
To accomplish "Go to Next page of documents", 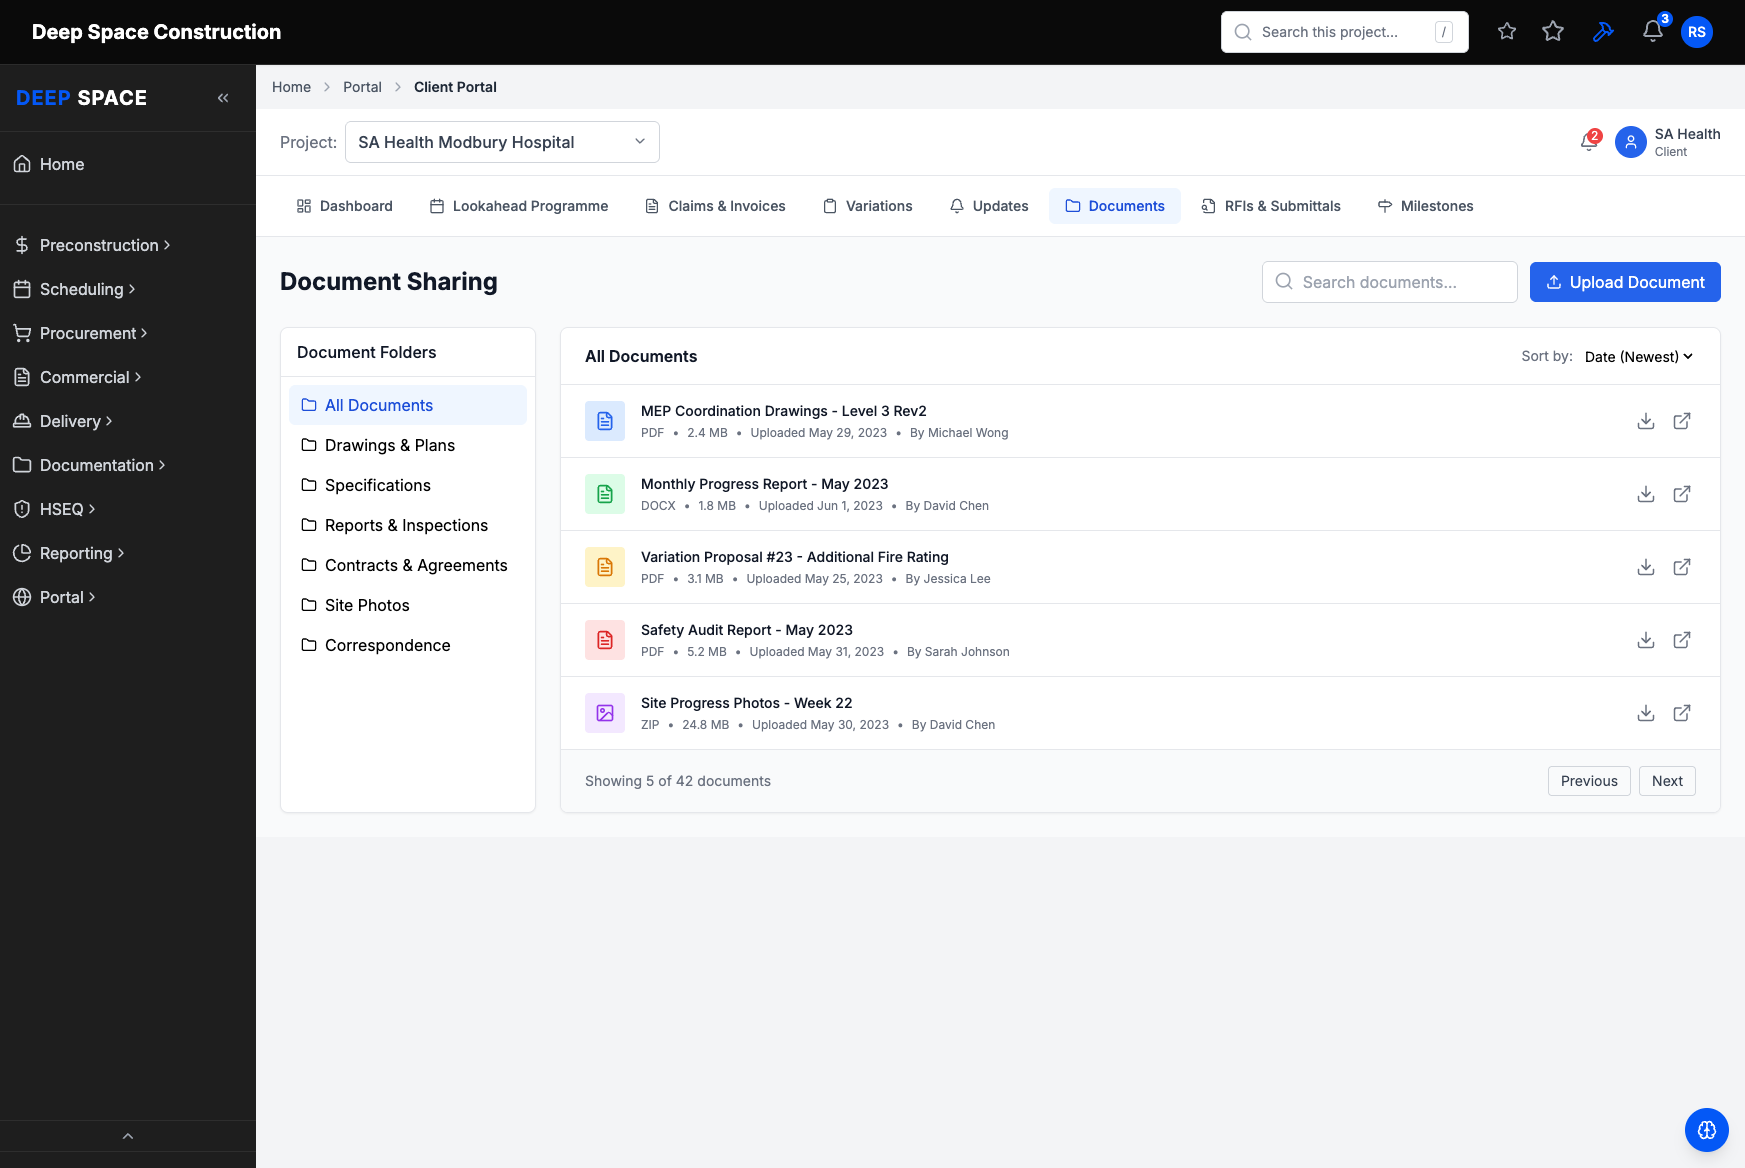I will (x=1667, y=781).
